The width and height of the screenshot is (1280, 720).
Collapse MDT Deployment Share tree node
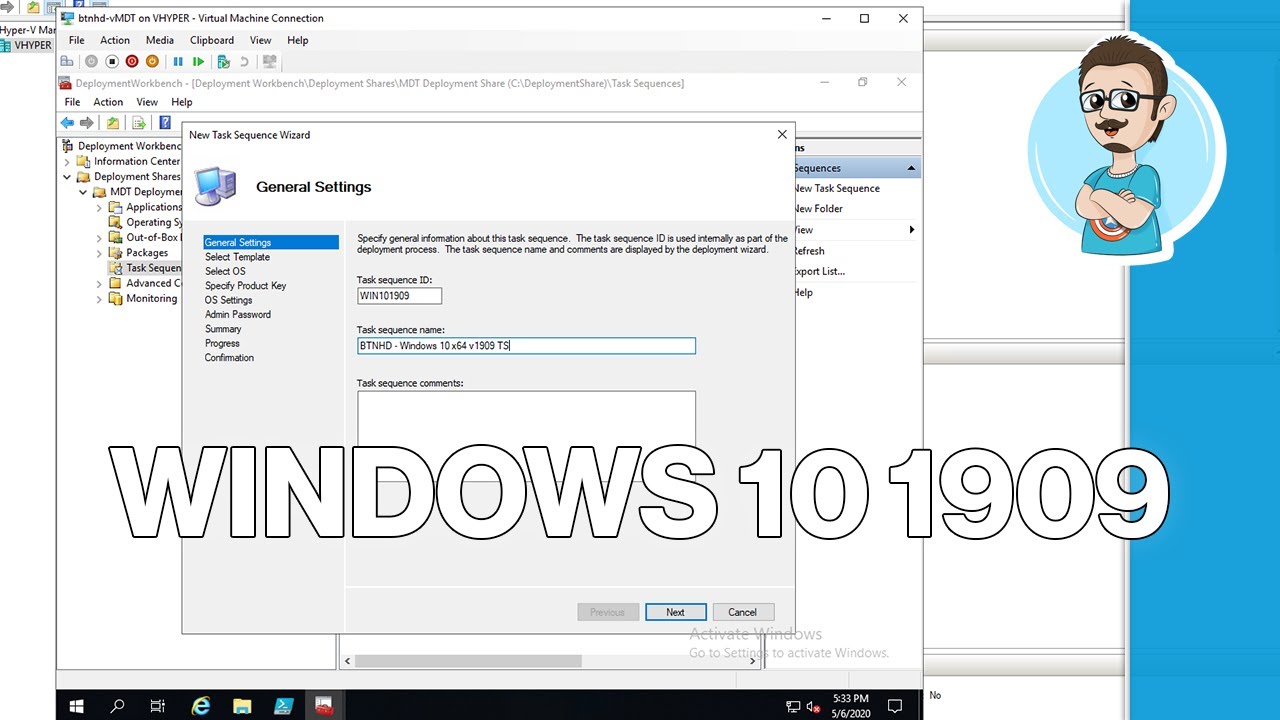pos(84,192)
